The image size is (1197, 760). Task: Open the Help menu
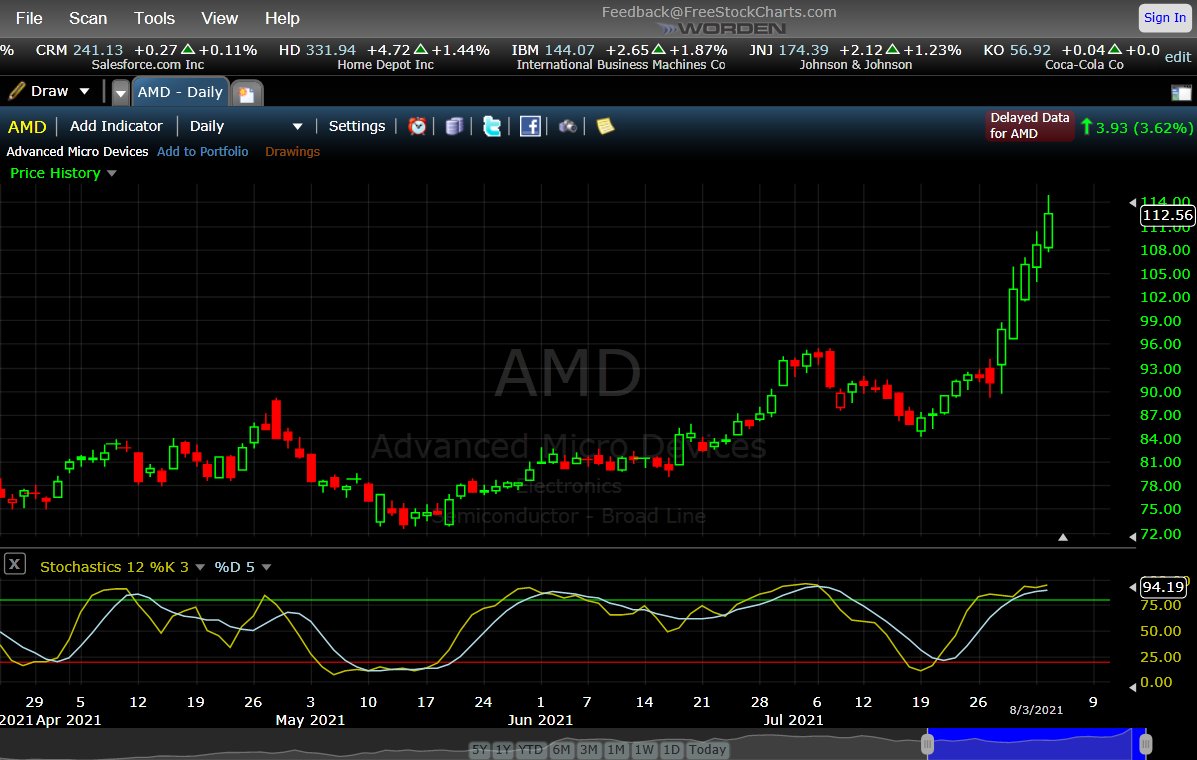(x=282, y=18)
